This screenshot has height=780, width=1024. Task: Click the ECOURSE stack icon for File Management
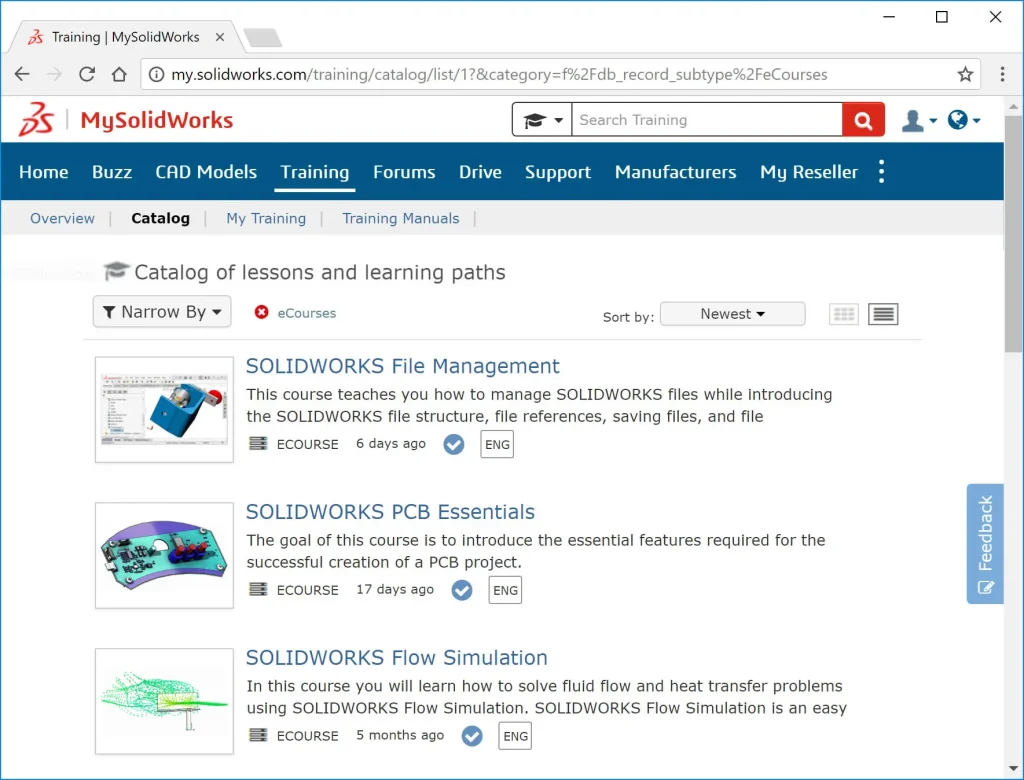click(x=258, y=444)
